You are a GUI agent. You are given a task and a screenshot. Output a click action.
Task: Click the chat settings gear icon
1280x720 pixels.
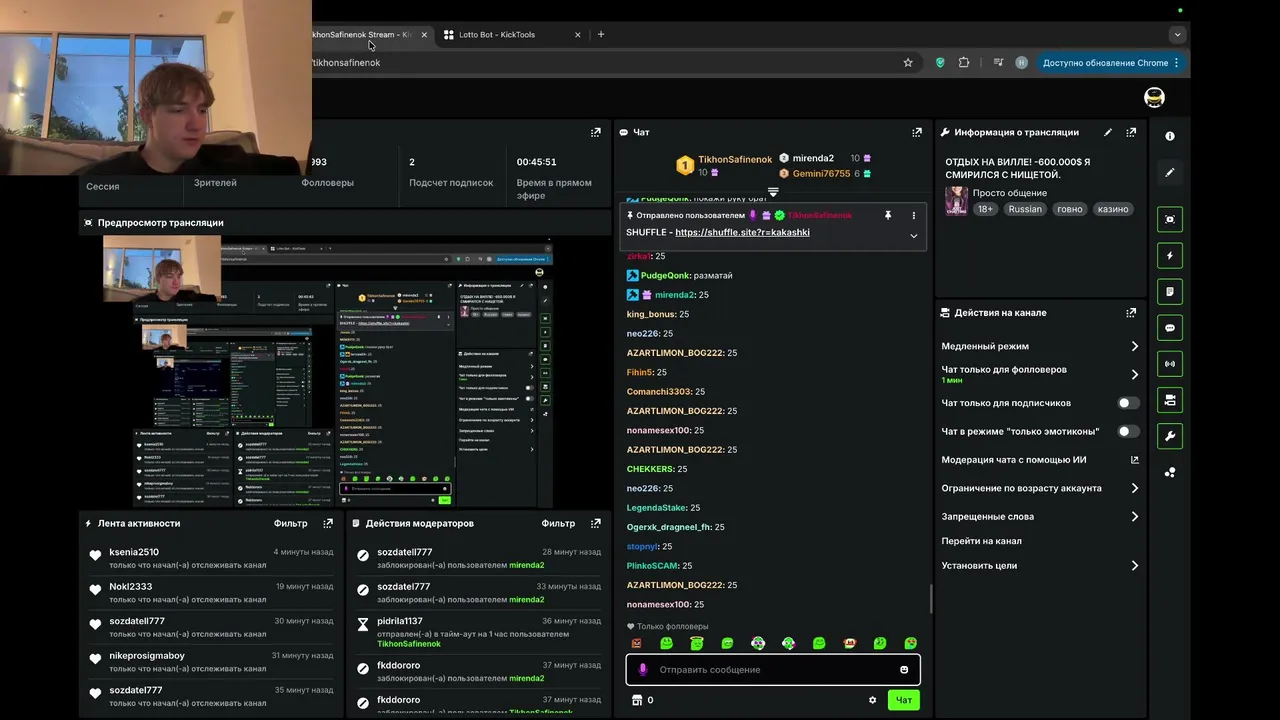pyautogui.click(x=872, y=700)
